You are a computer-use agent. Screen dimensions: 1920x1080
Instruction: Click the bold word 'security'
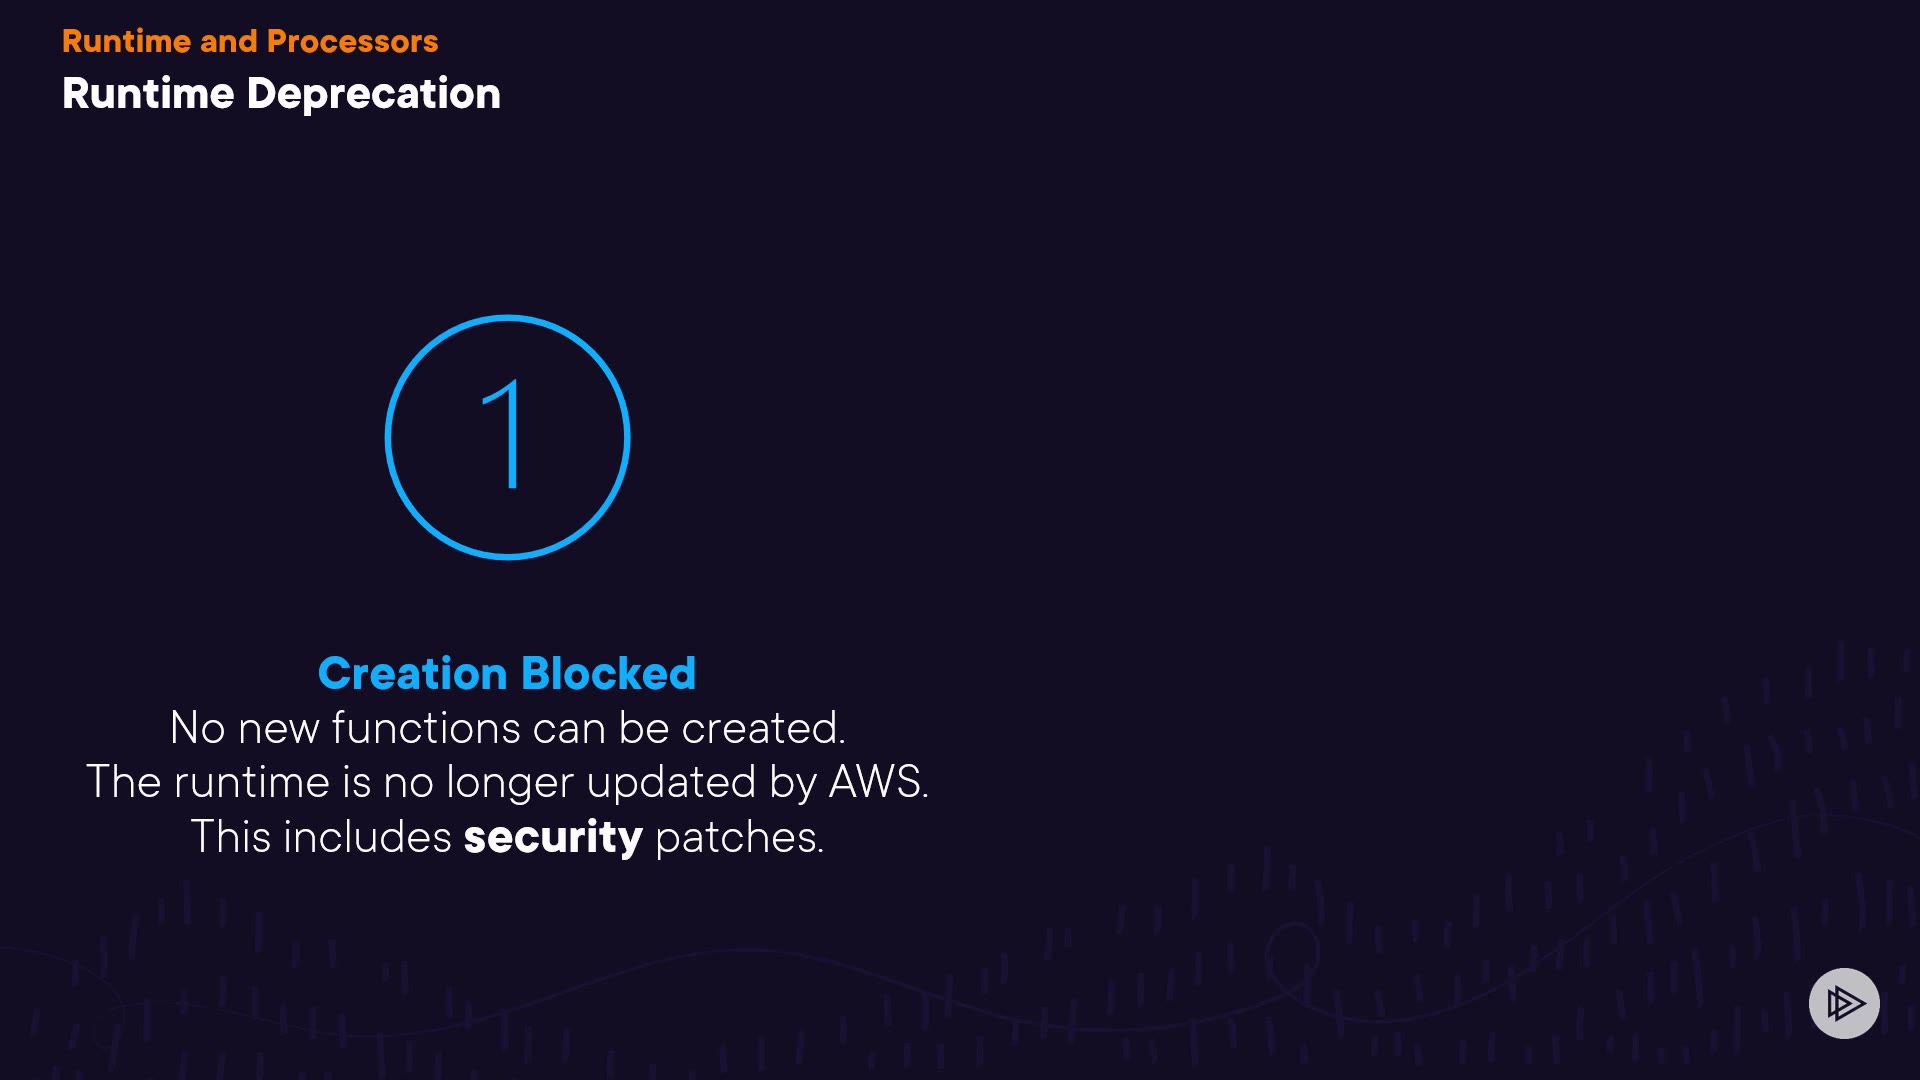click(x=552, y=837)
